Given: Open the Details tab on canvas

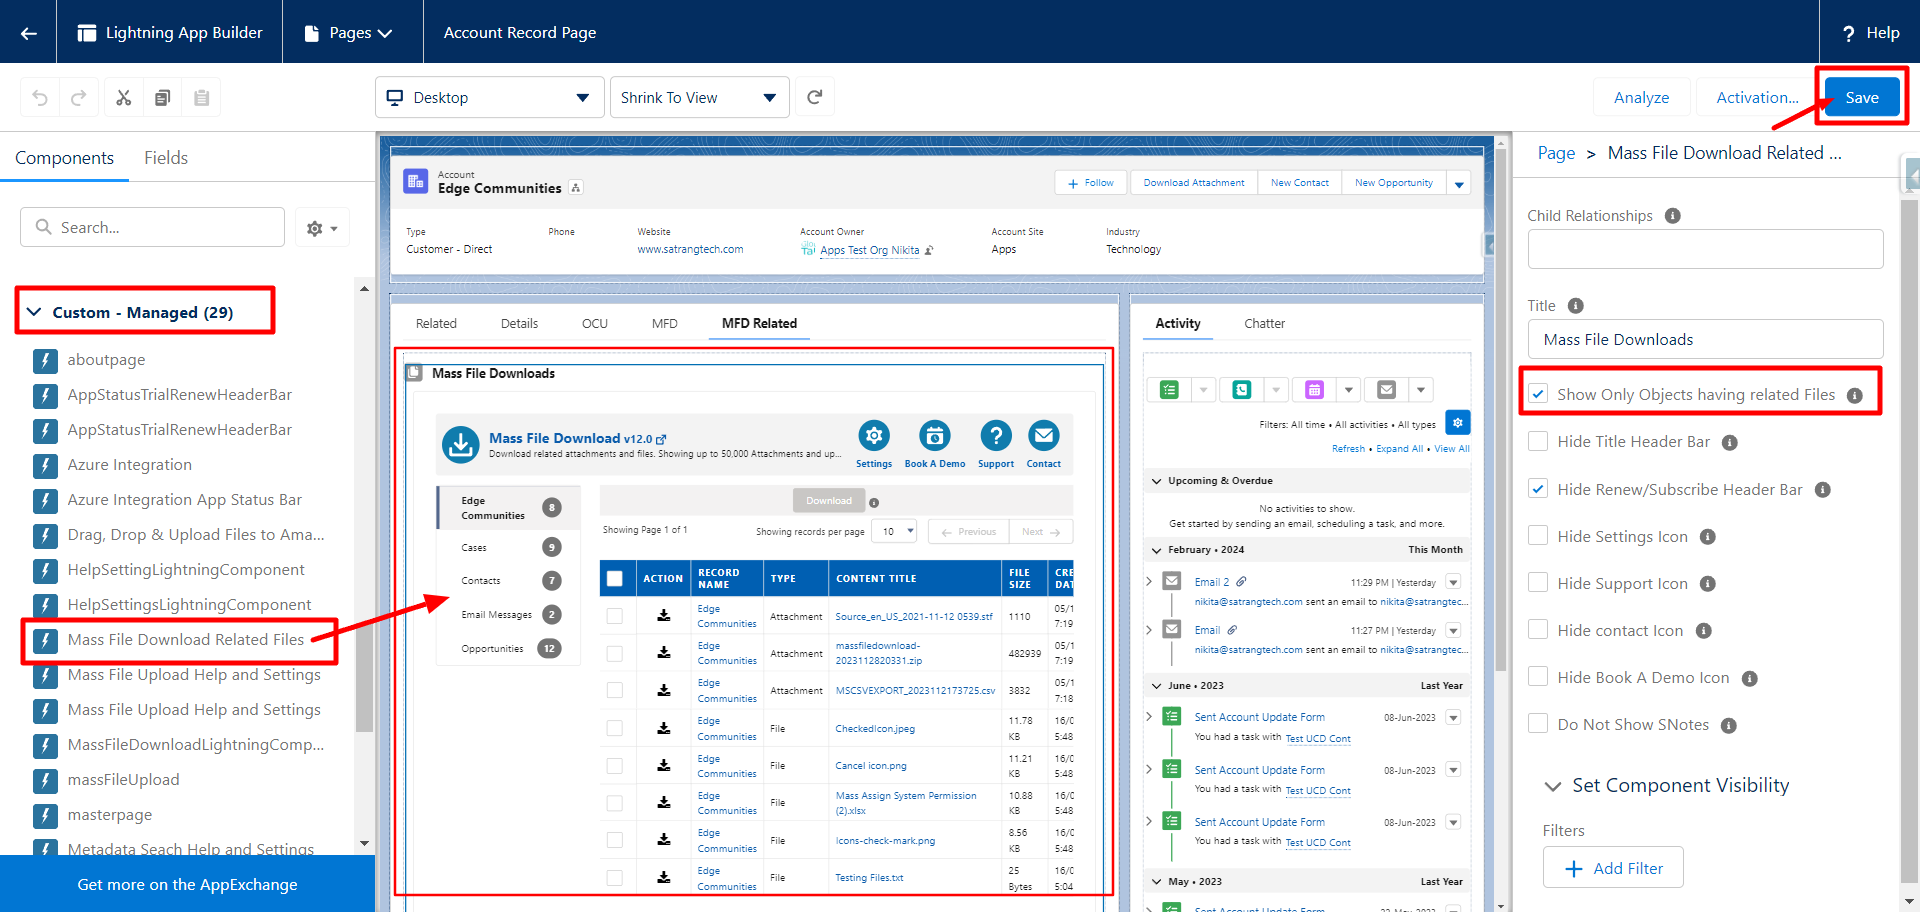Looking at the screenshot, I should 519,323.
